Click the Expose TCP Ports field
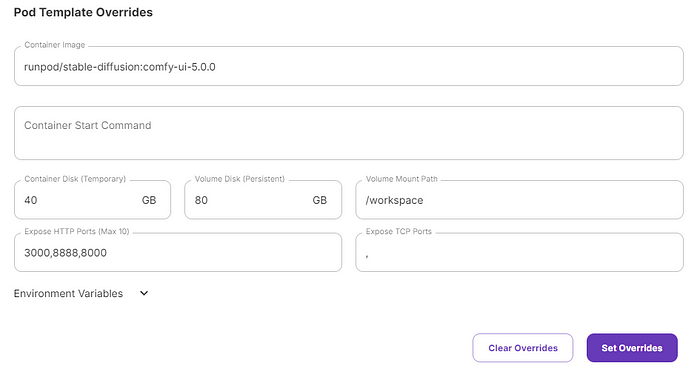Viewport: 700px width, 375px height. (519, 252)
